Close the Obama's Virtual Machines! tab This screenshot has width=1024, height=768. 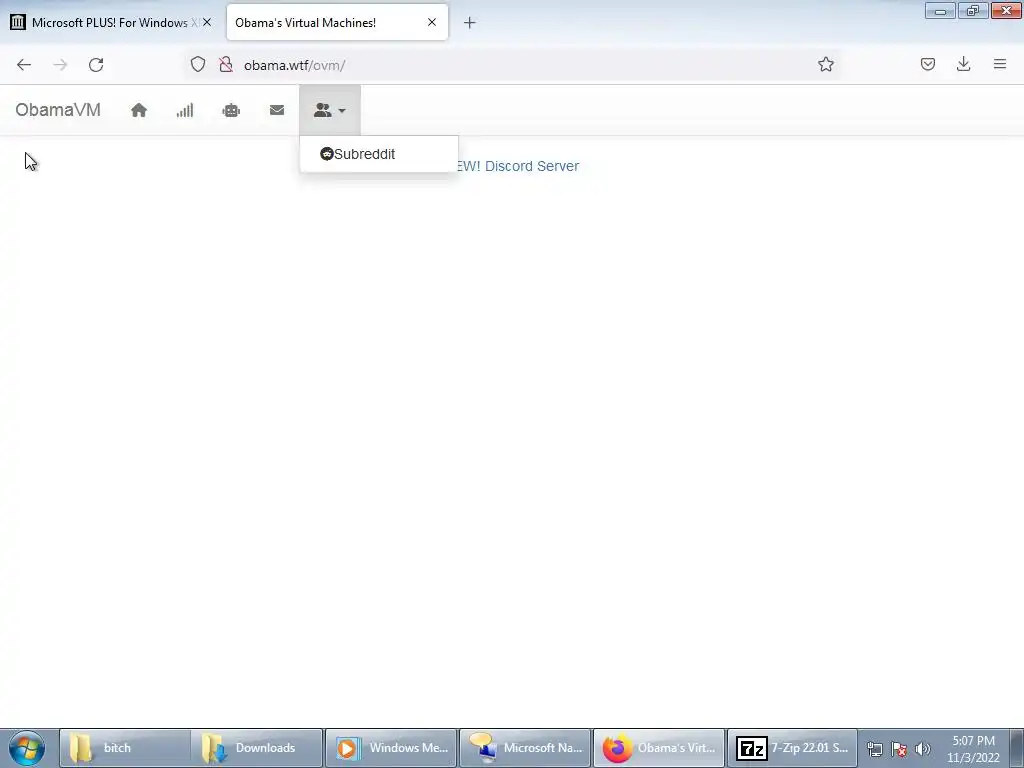point(432,22)
